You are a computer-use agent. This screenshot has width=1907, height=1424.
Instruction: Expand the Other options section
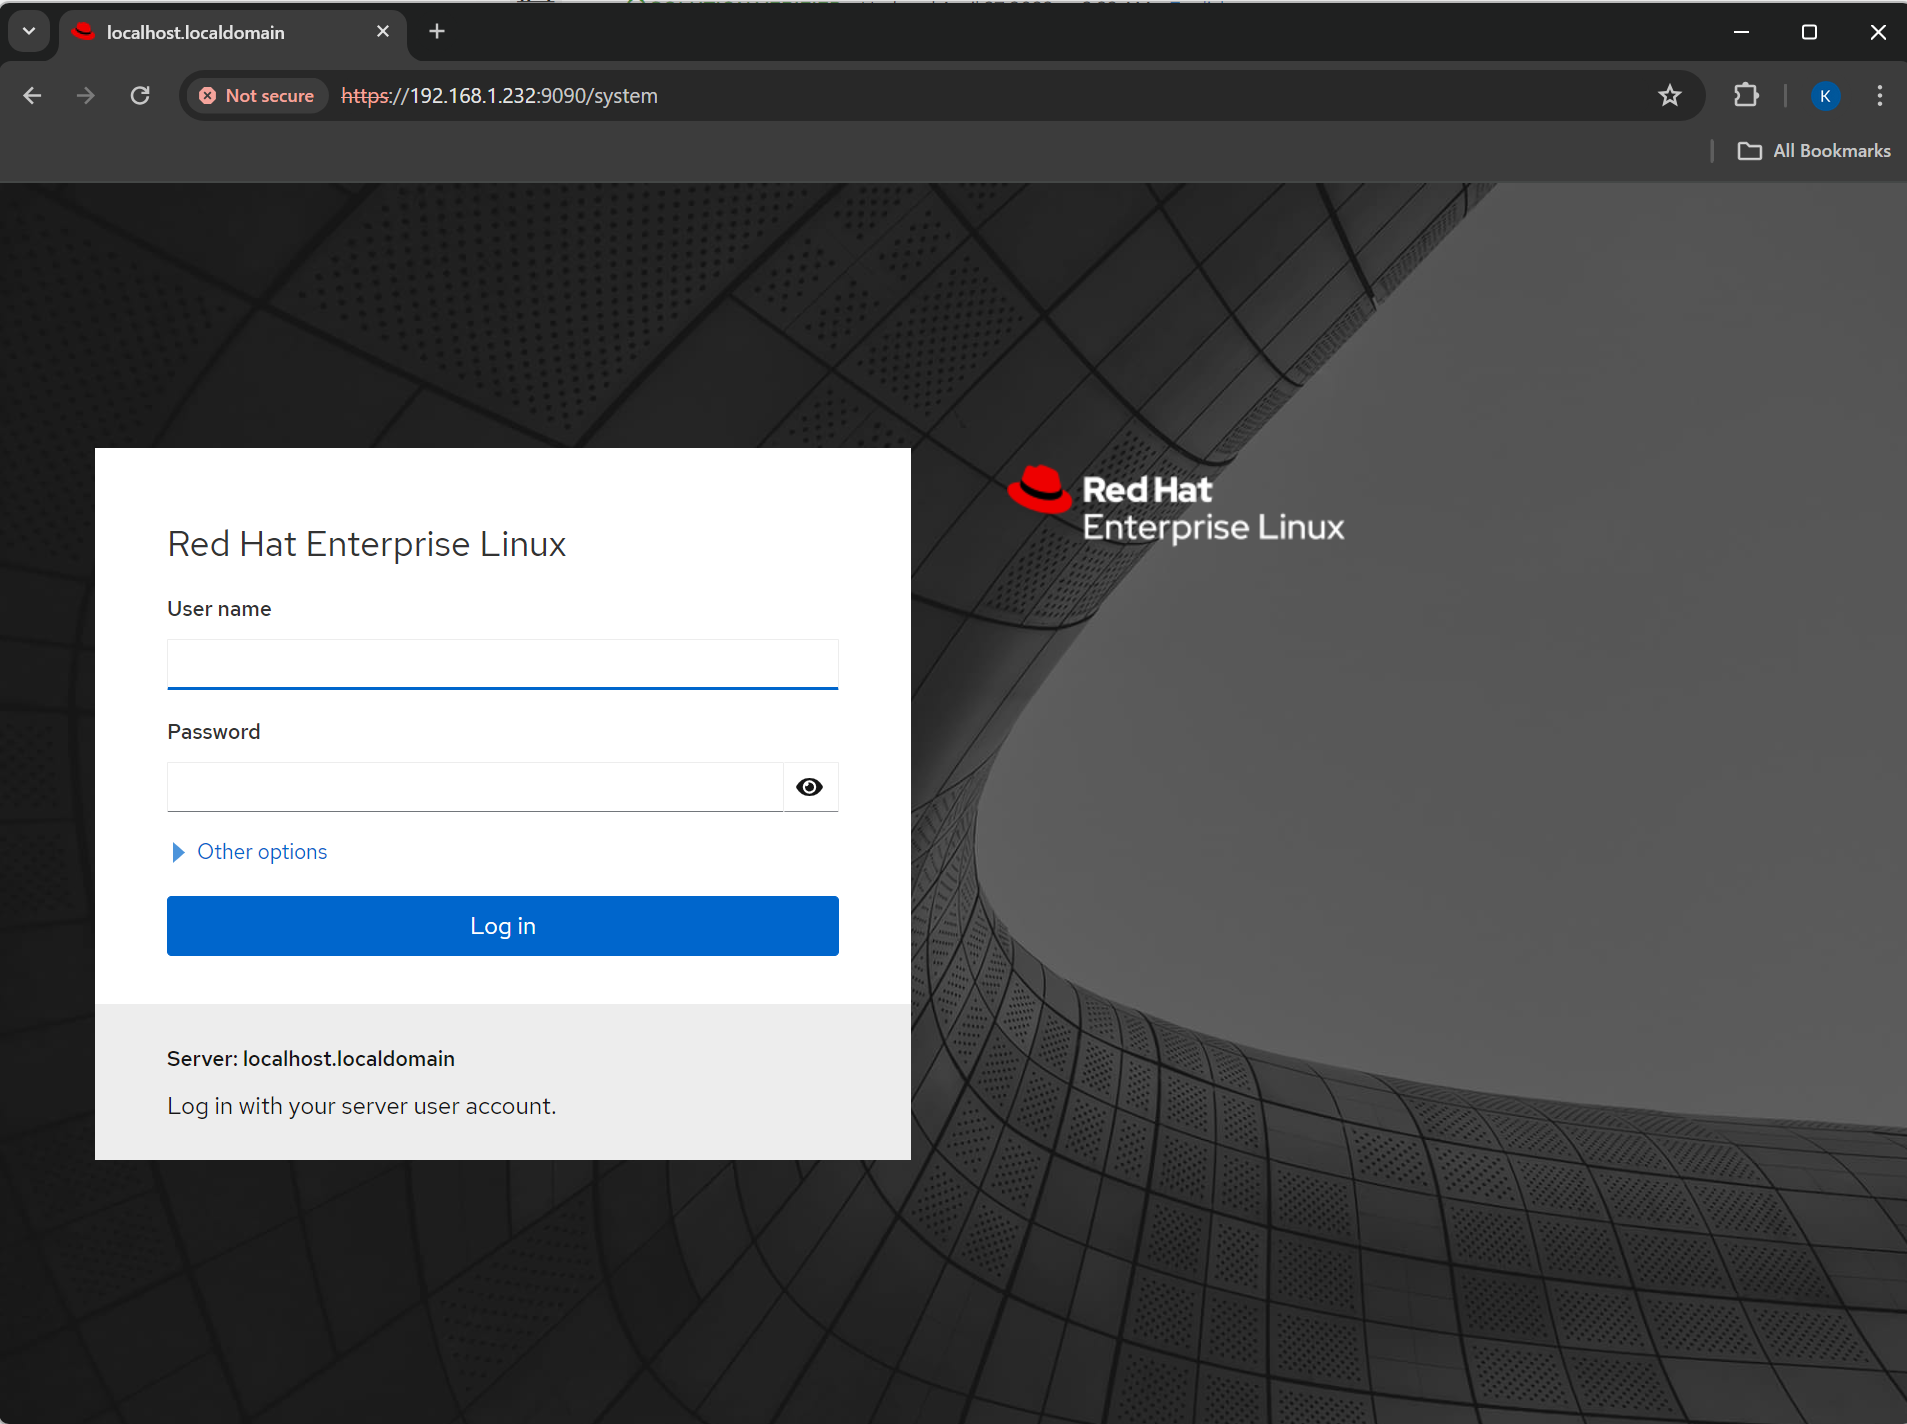coord(250,852)
